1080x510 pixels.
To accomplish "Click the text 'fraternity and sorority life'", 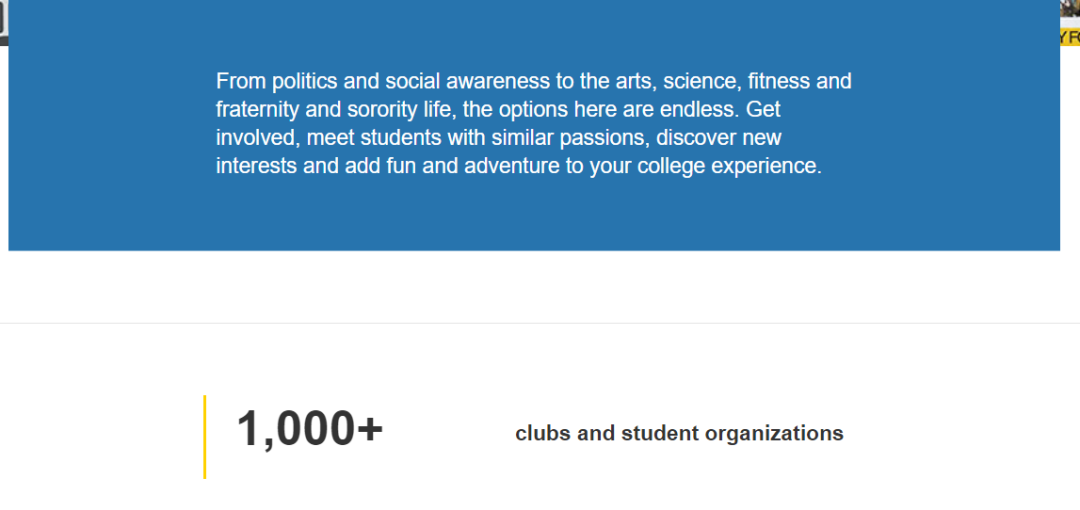I will (323, 110).
